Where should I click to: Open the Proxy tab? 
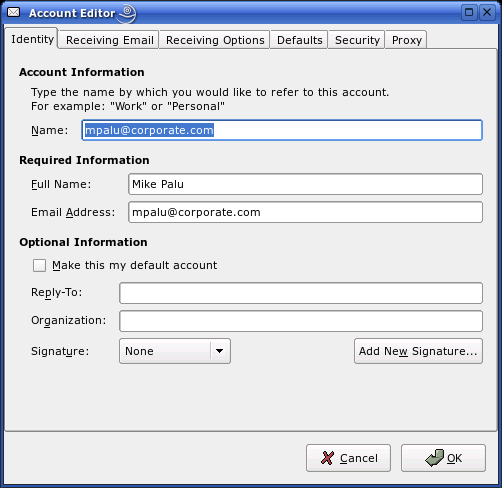pyautogui.click(x=406, y=40)
